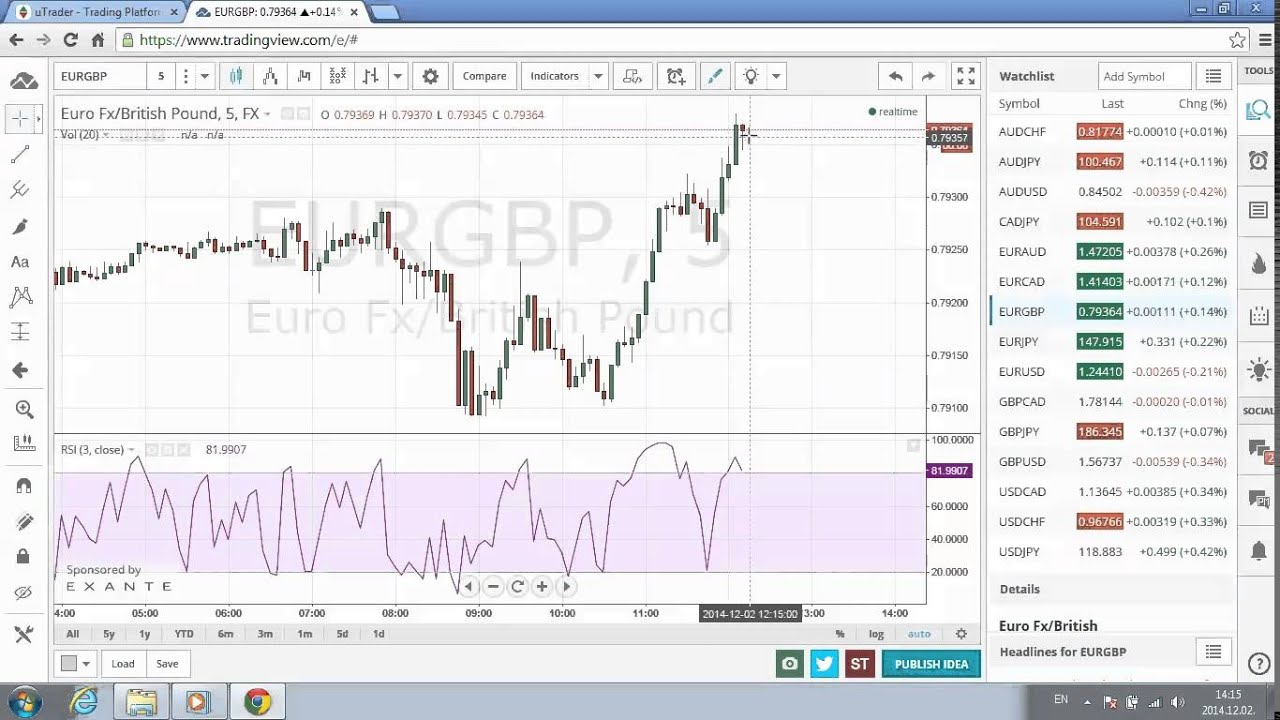Toggle percent scale on price axis
The height and width of the screenshot is (720, 1280).
click(x=840, y=634)
